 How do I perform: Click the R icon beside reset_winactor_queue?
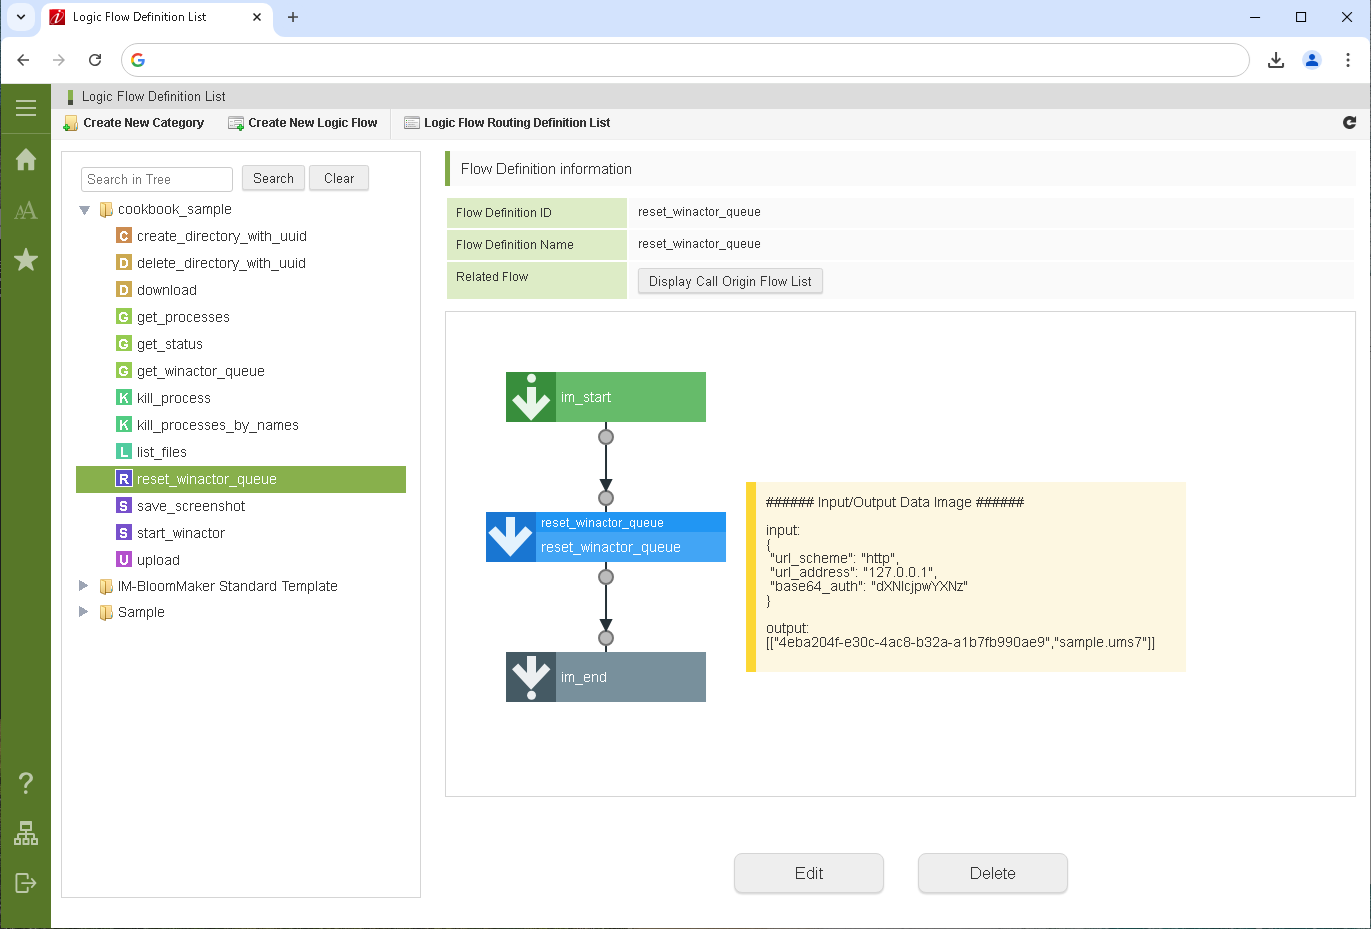pos(124,479)
